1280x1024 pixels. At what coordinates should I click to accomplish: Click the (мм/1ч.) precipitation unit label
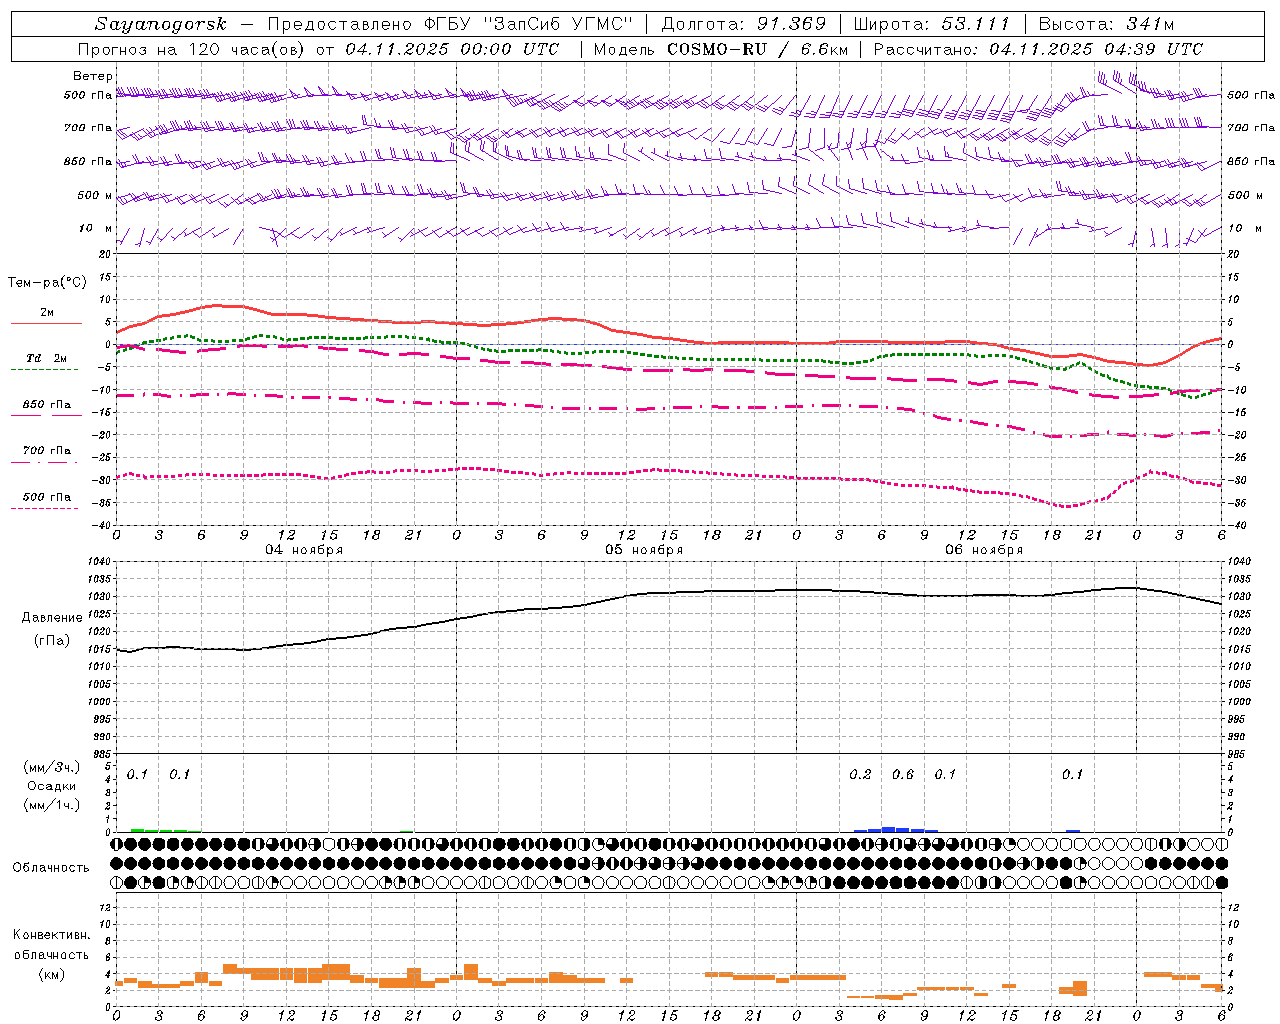(51, 805)
